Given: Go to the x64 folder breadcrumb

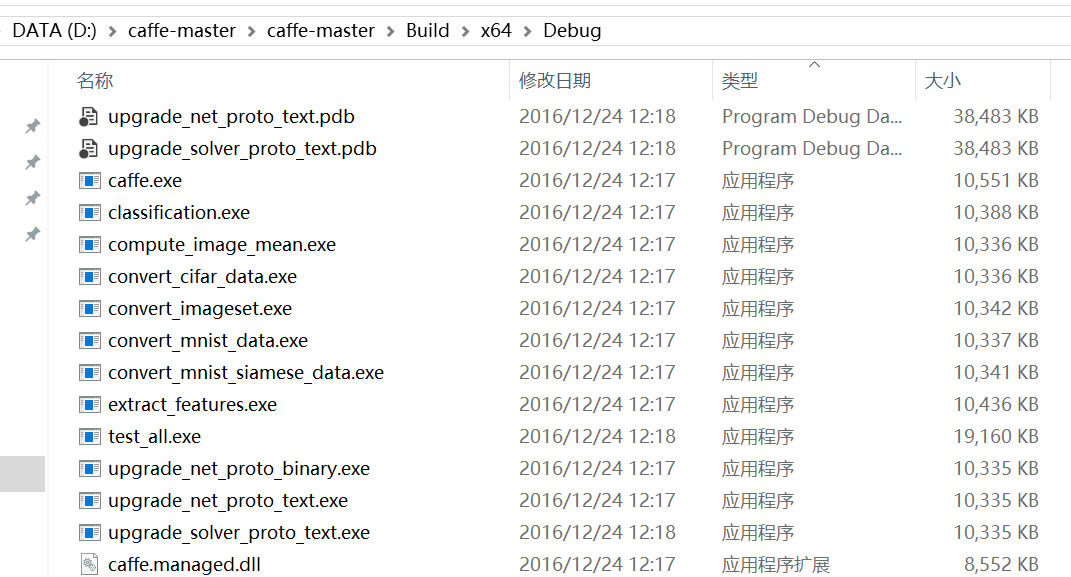Looking at the screenshot, I should pos(496,31).
